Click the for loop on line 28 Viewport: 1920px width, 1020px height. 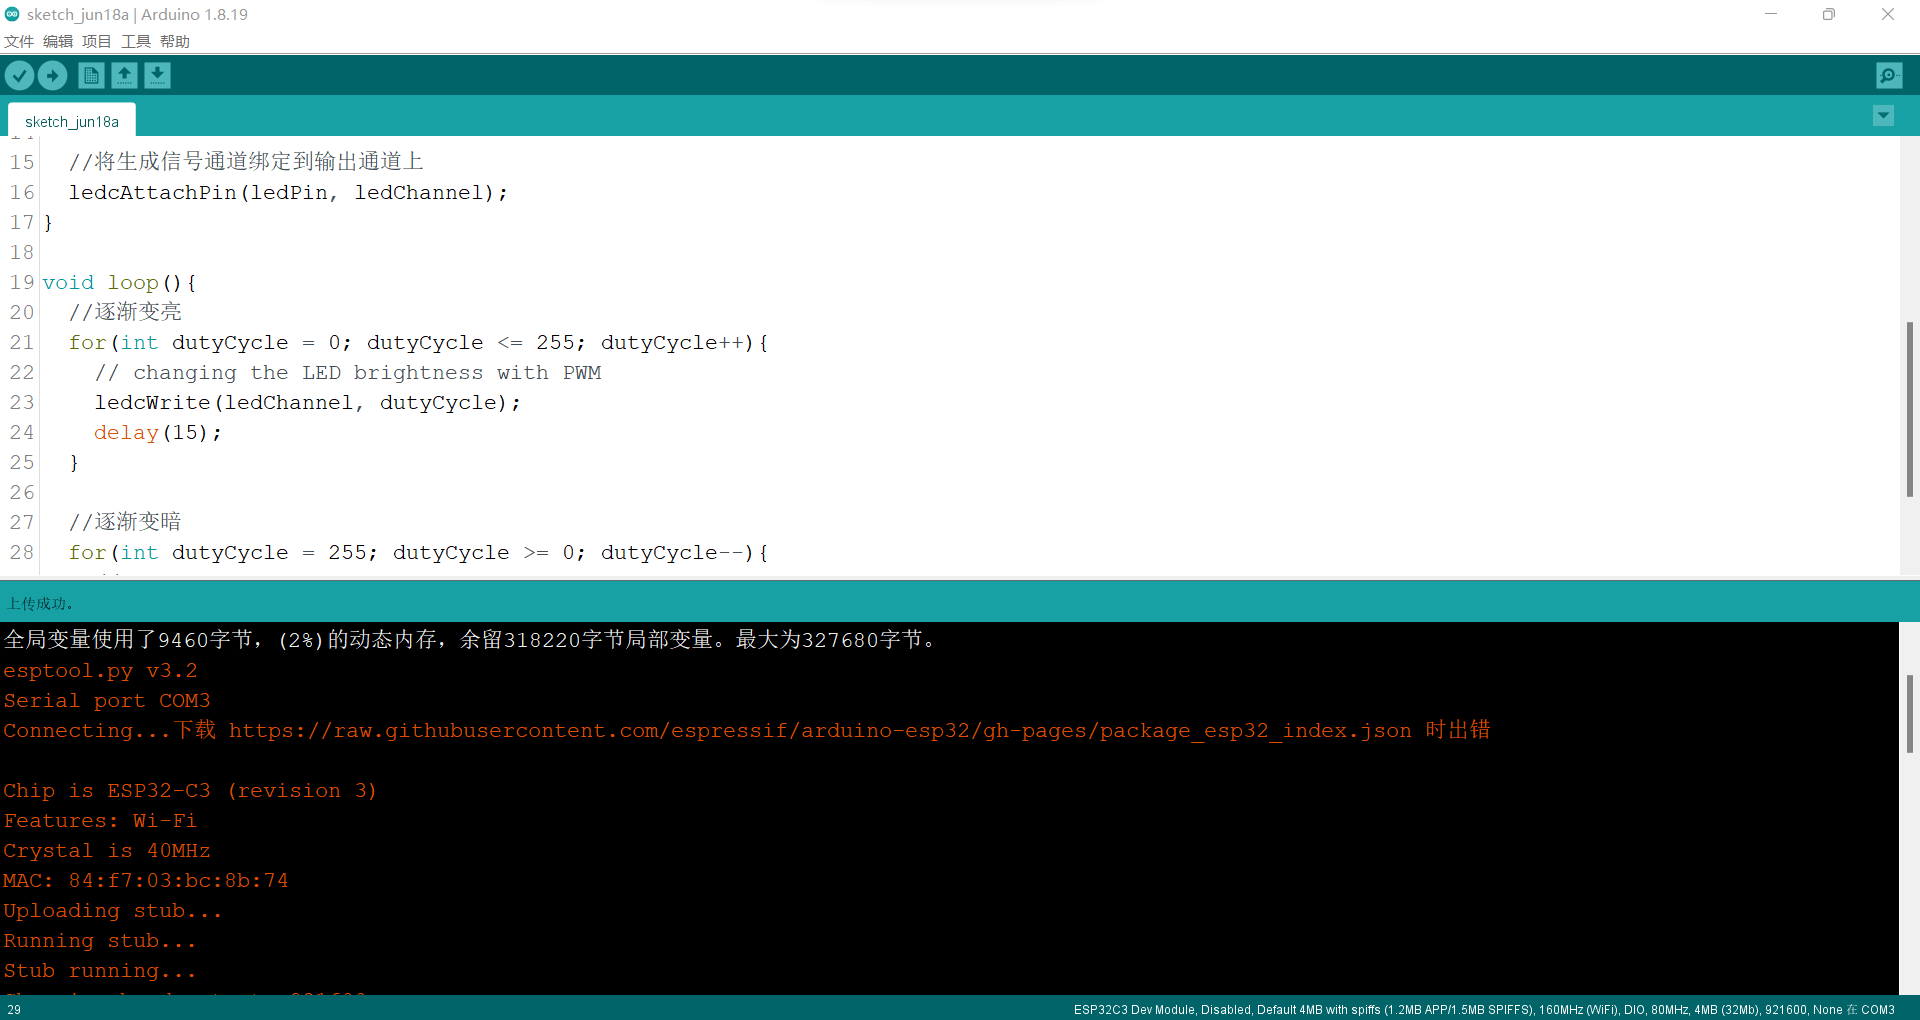[418, 552]
